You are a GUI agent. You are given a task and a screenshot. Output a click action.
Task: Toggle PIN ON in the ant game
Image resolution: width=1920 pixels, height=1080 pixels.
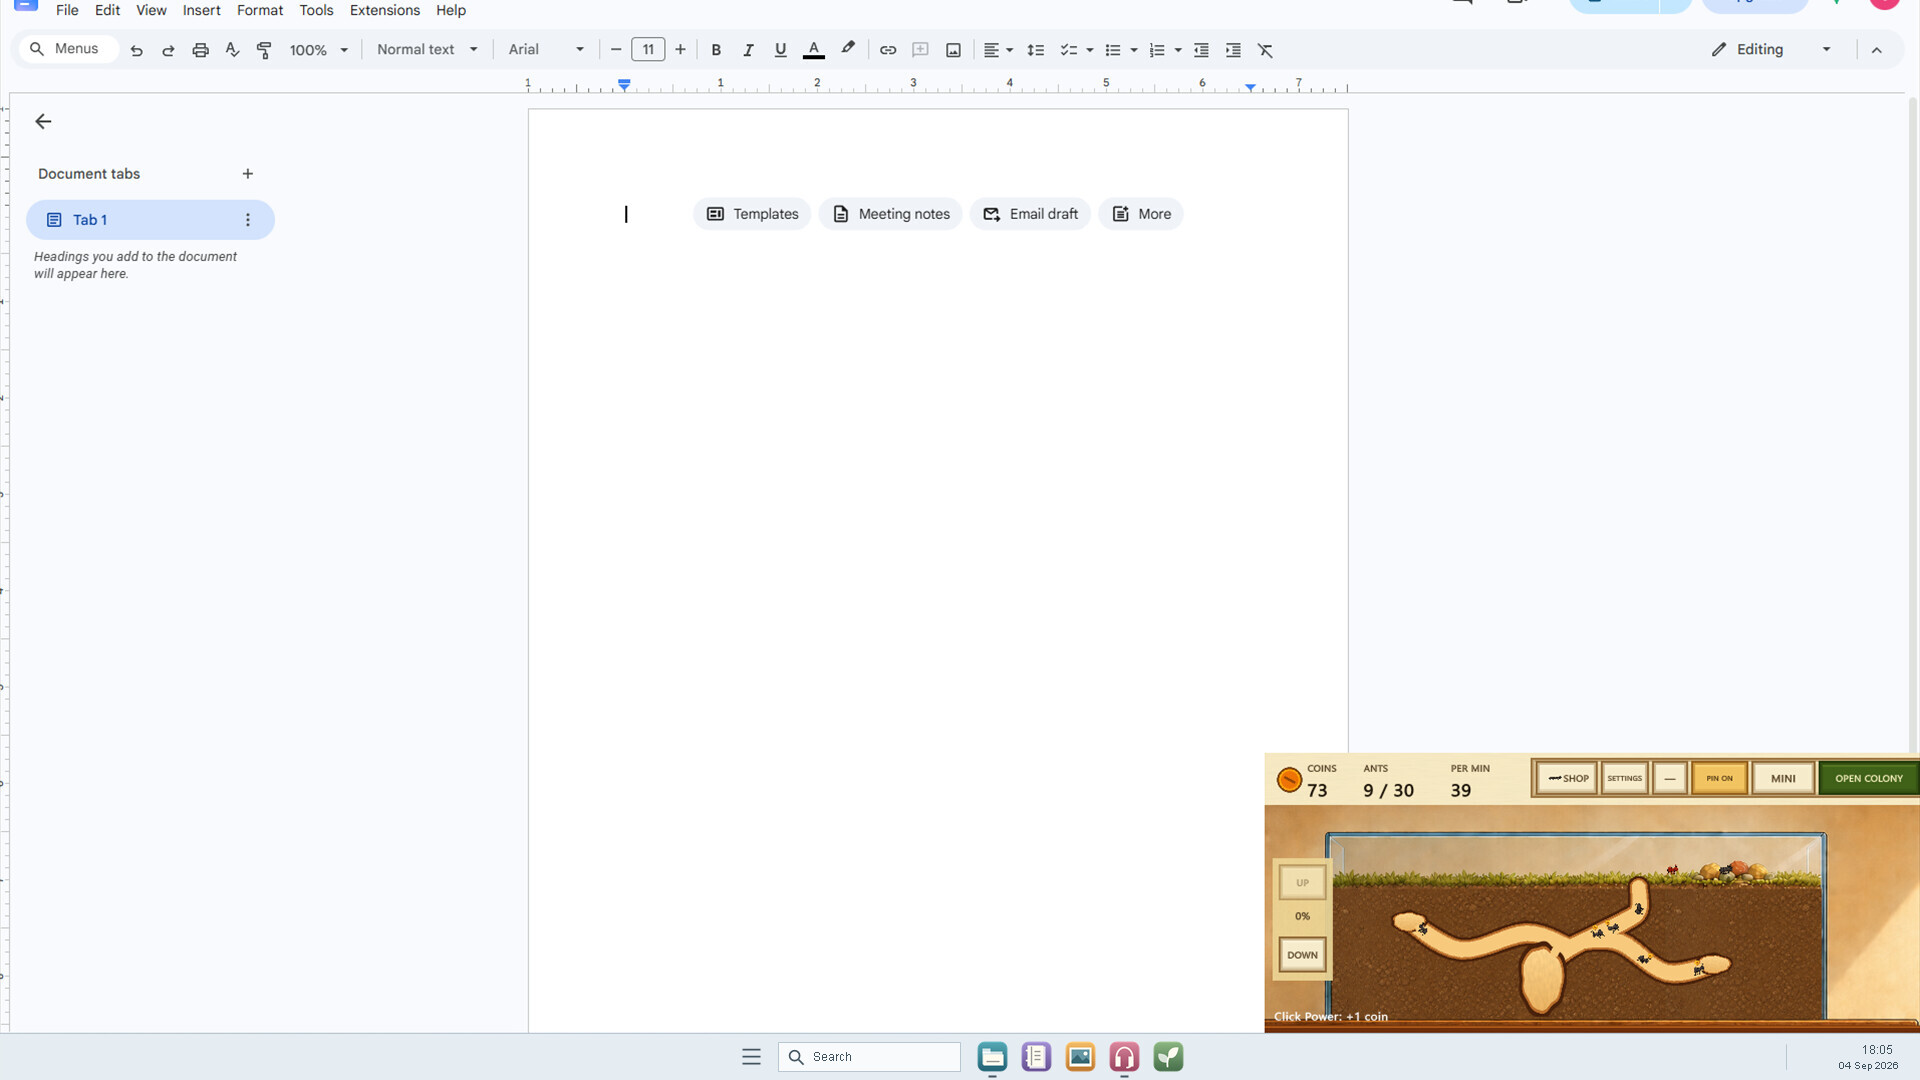click(1719, 778)
